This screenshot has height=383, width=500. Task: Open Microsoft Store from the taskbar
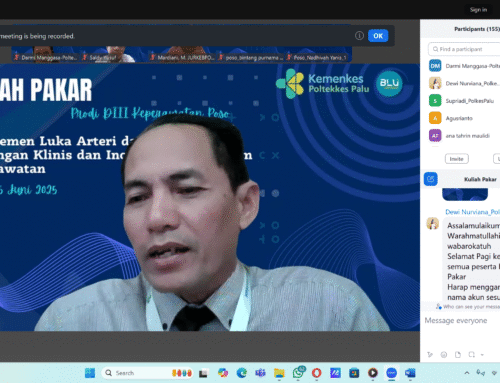click(x=354, y=373)
